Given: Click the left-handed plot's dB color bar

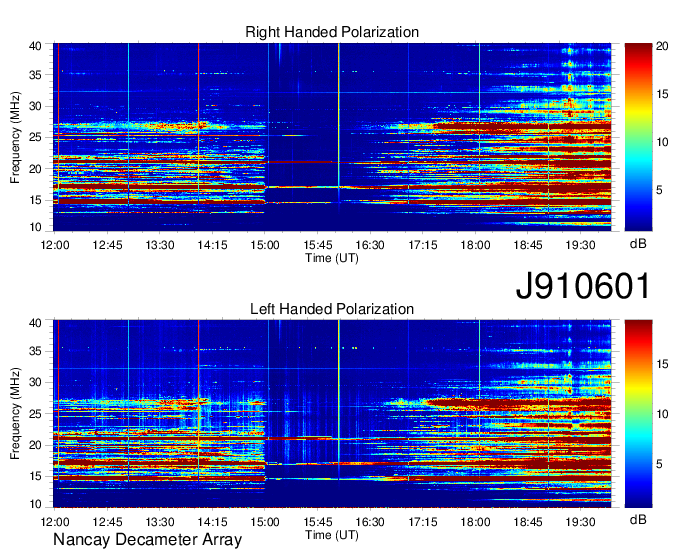Looking at the screenshot, I should coord(638,414).
